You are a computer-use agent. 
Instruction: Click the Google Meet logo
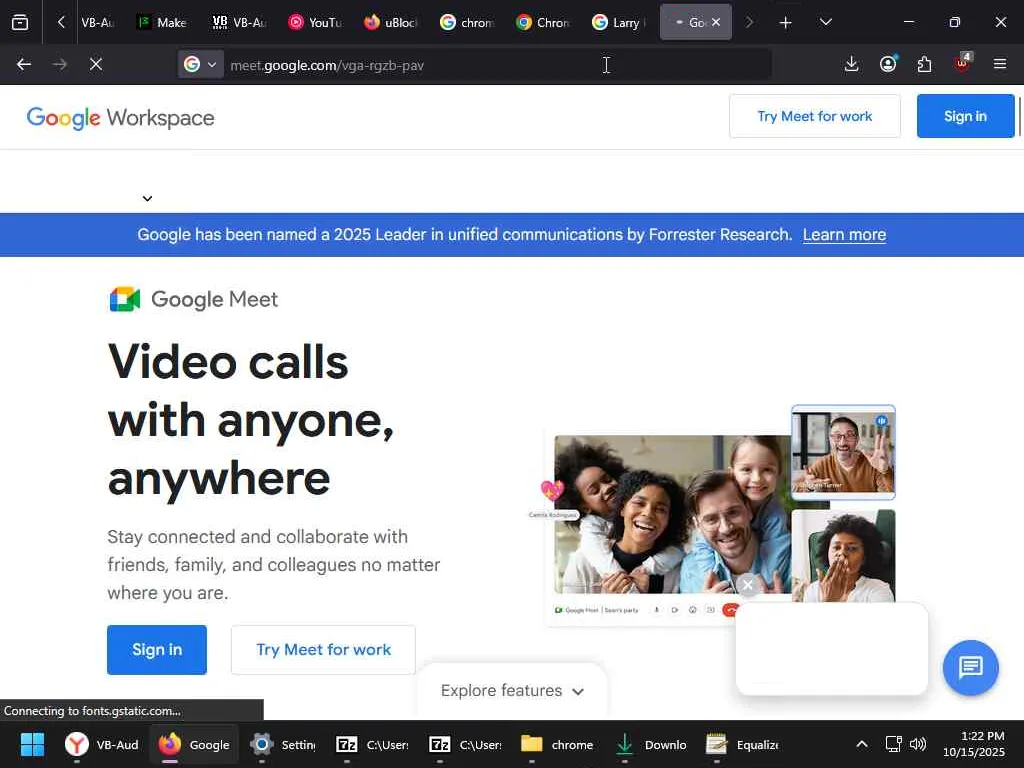coord(193,299)
